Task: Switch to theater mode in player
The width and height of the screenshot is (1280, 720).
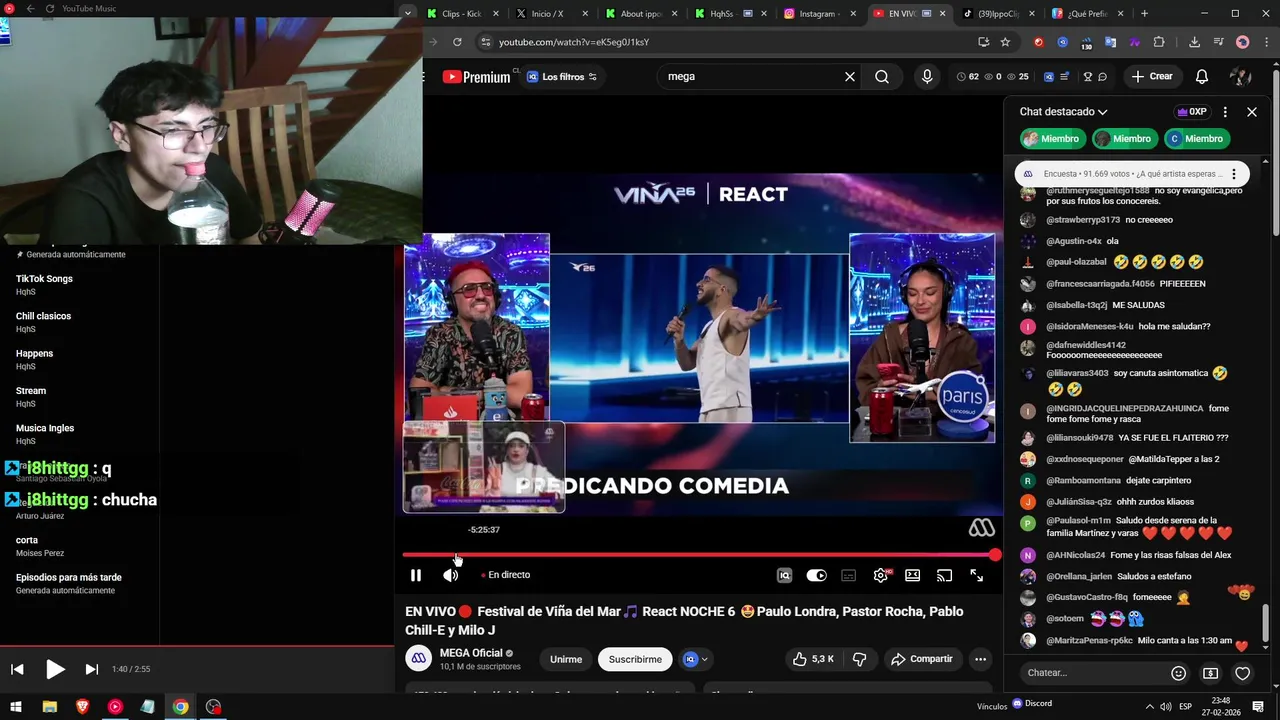Action: point(913,575)
